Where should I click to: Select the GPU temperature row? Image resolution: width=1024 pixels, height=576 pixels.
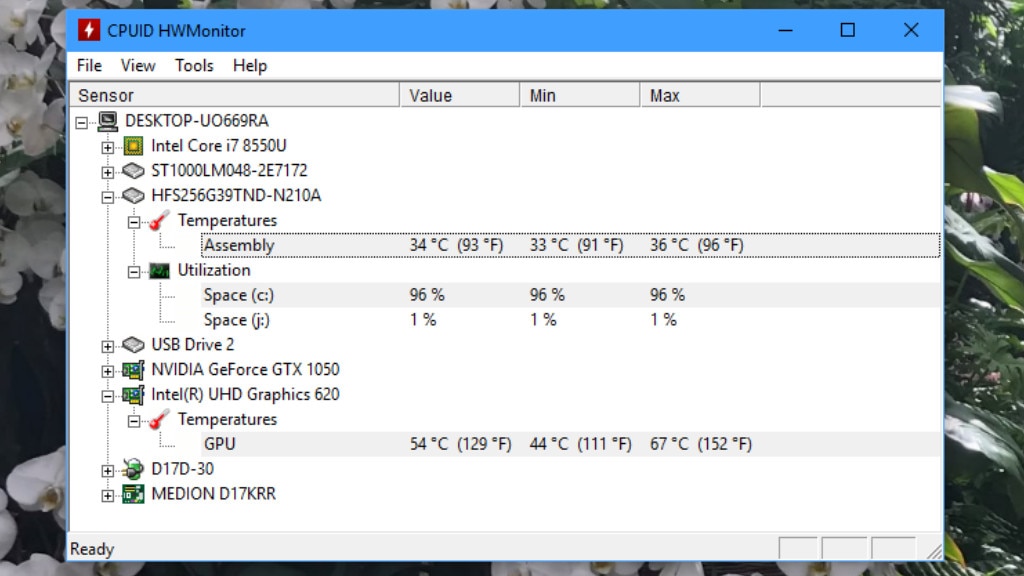[x=571, y=444]
